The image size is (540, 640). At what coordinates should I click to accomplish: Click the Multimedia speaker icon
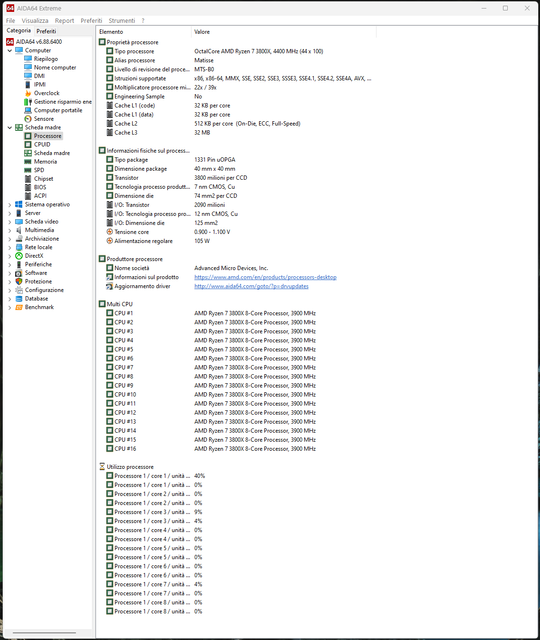[x=19, y=230]
